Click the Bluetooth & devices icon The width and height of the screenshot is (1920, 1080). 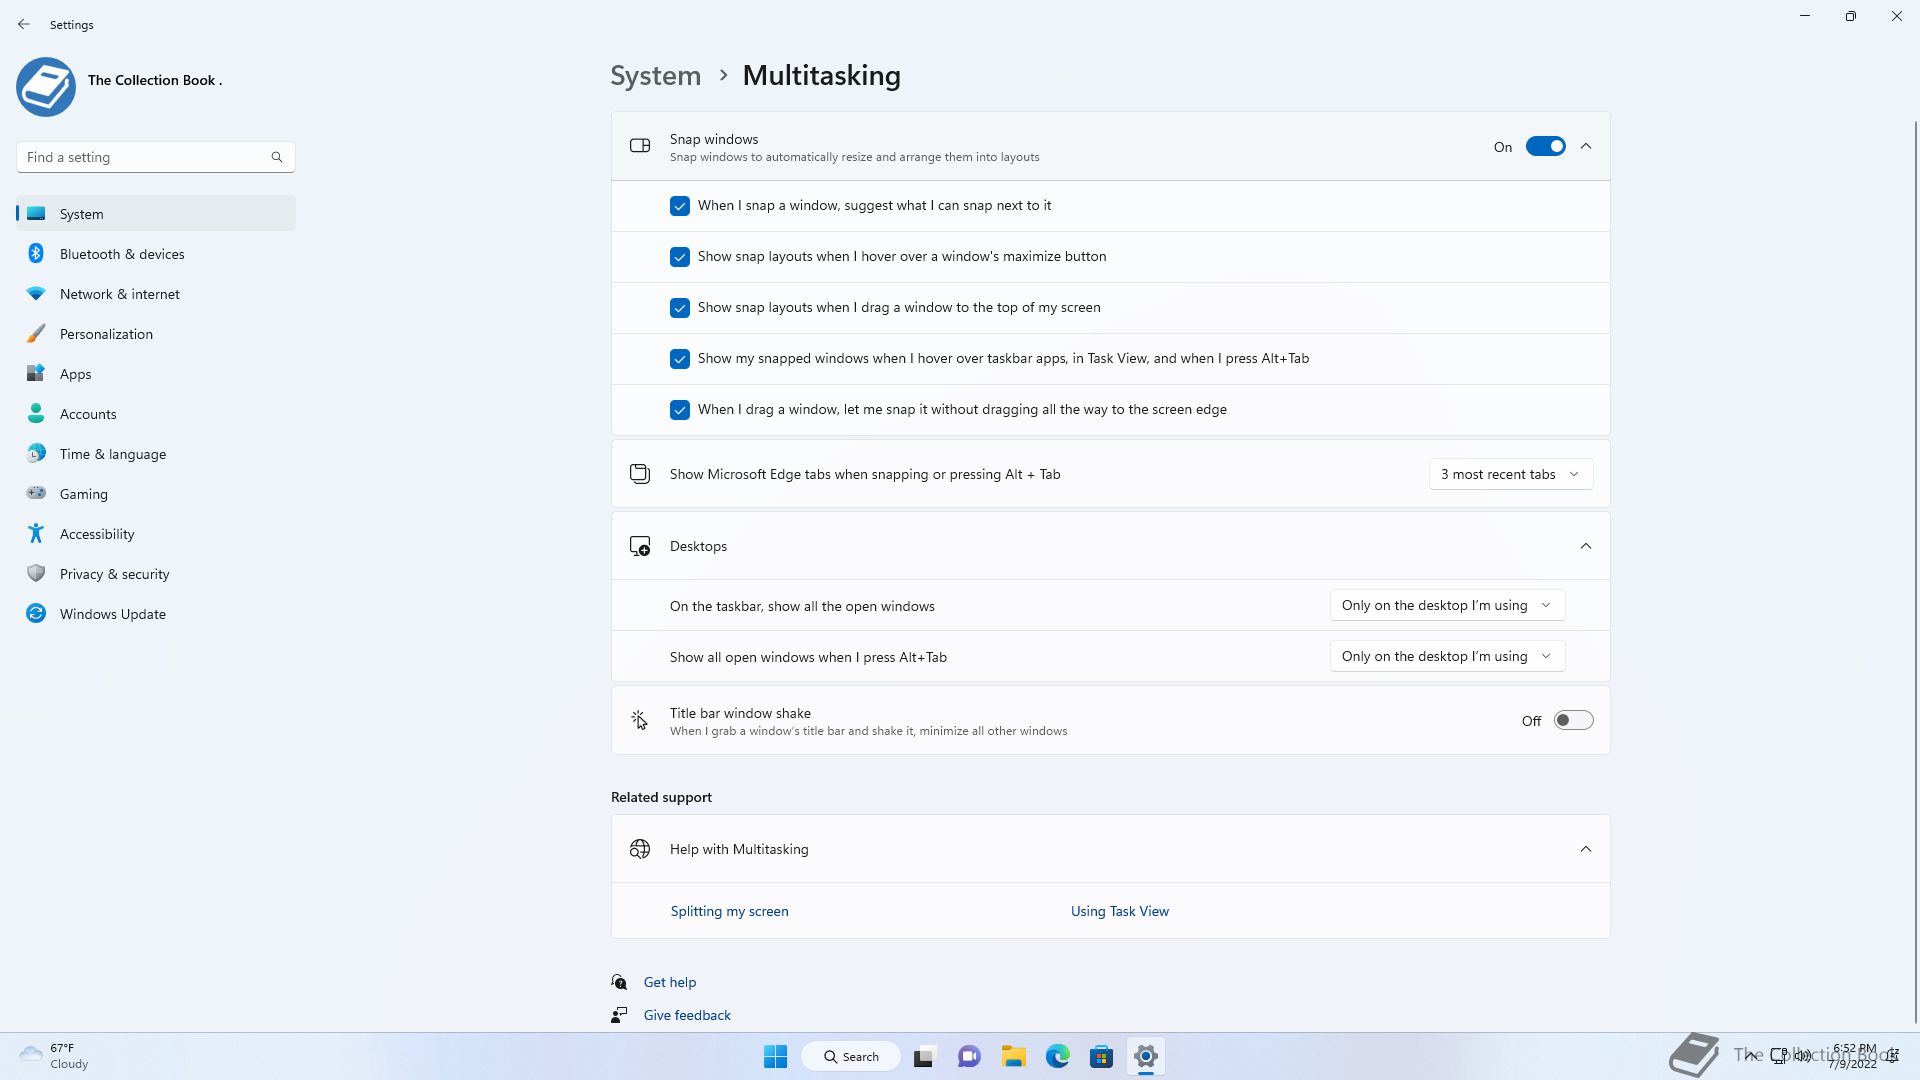[x=36, y=254]
